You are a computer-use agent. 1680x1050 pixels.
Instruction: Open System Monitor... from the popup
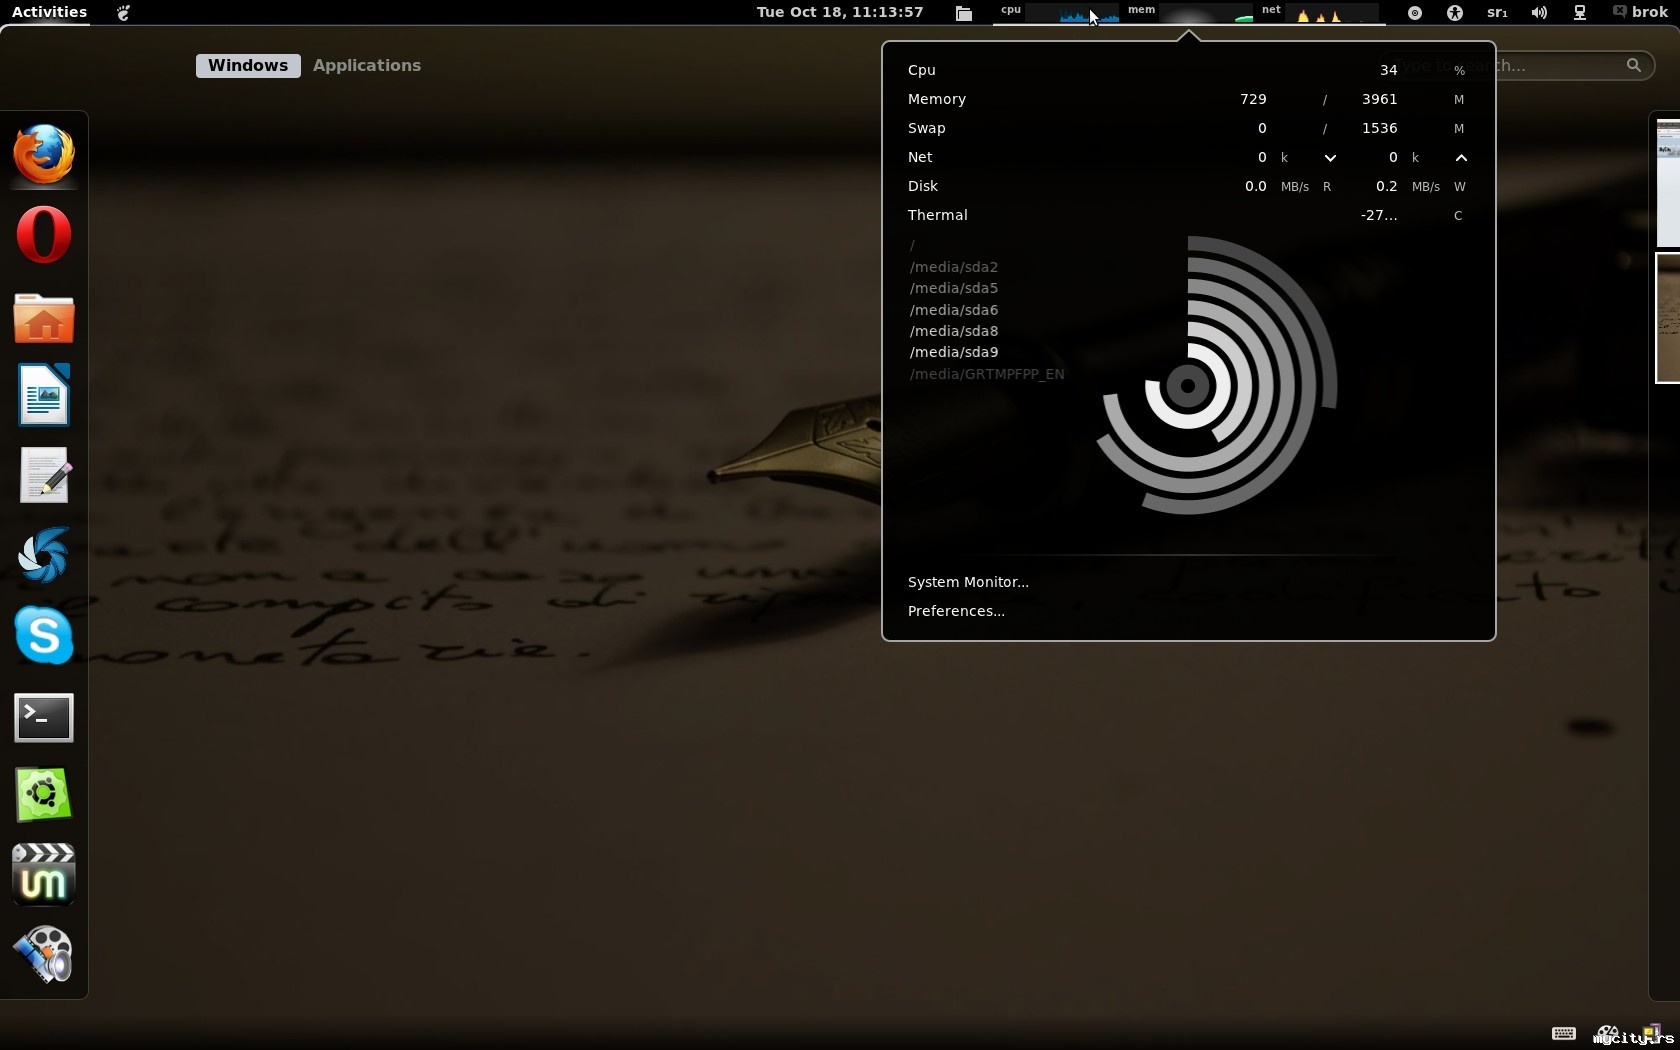tap(968, 582)
